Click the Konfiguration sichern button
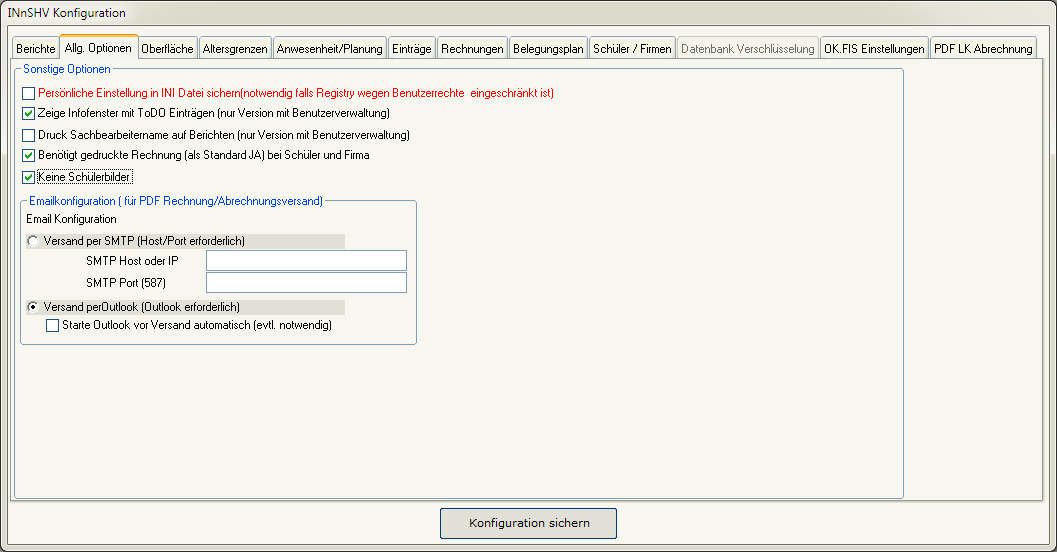This screenshot has height=552, width=1057. pyautogui.click(x=528, y=523)
